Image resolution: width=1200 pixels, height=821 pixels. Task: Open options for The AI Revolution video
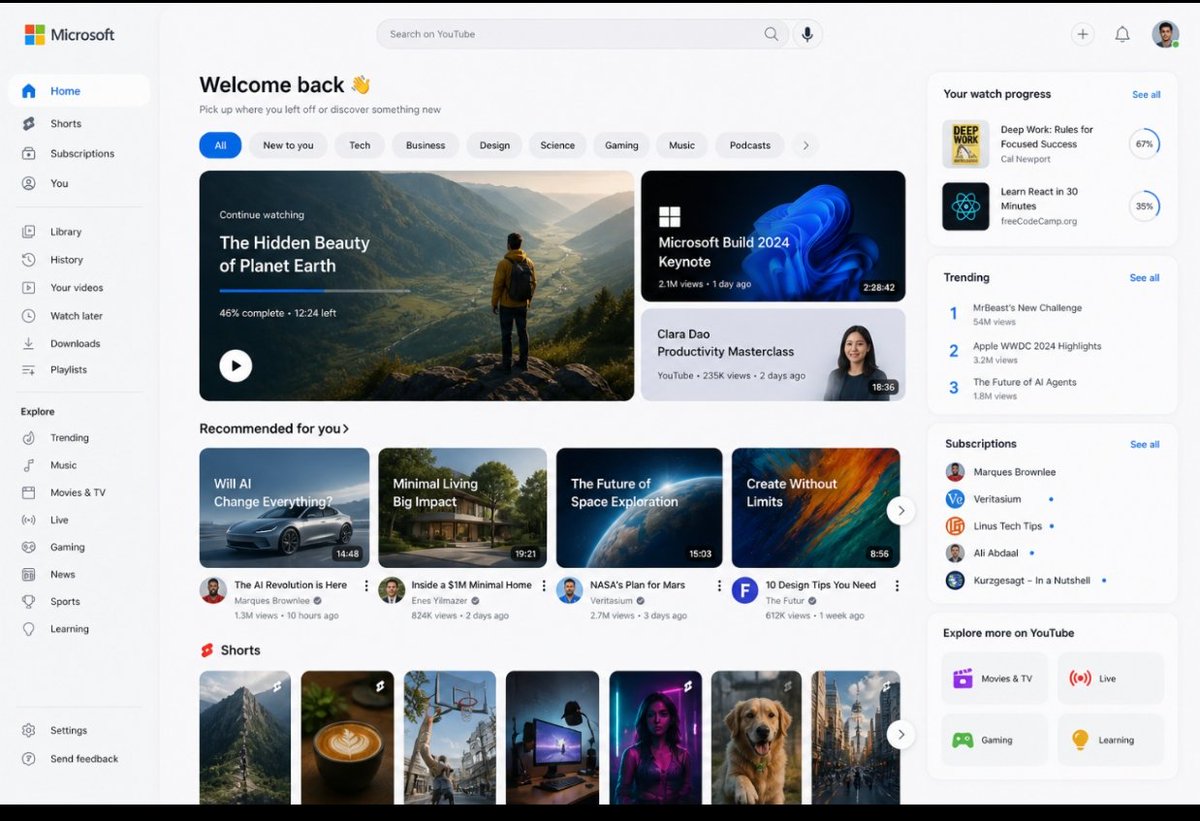click(x=366, y=586)
